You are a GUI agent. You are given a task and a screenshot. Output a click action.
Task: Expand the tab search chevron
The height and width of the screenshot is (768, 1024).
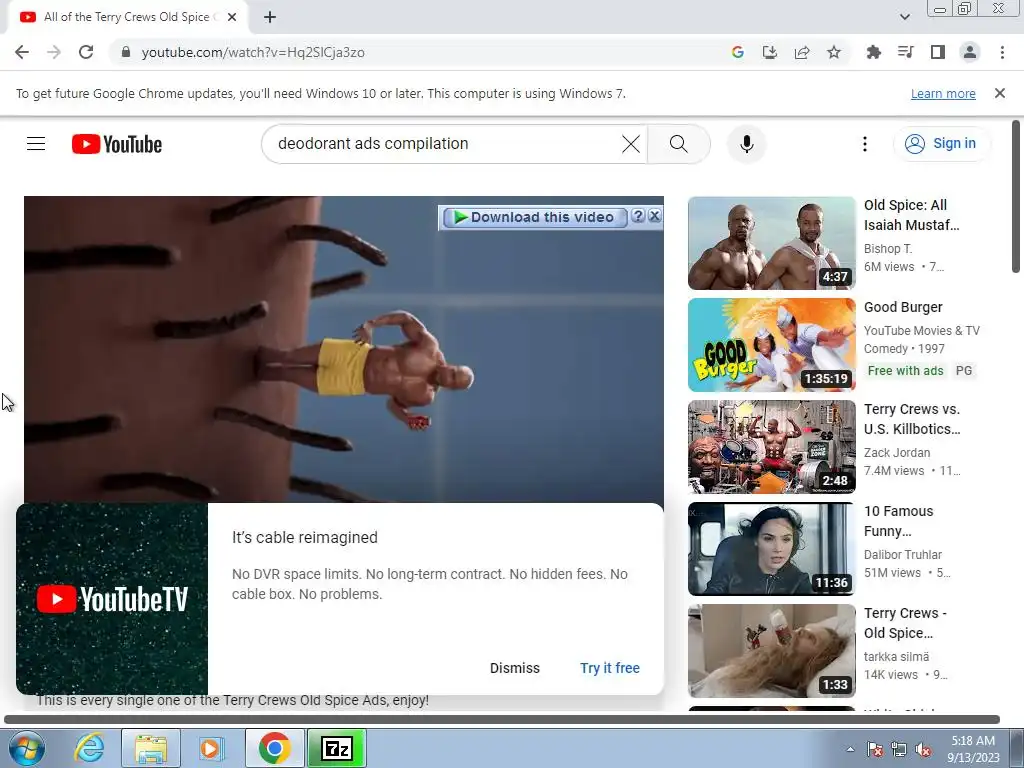904,17
